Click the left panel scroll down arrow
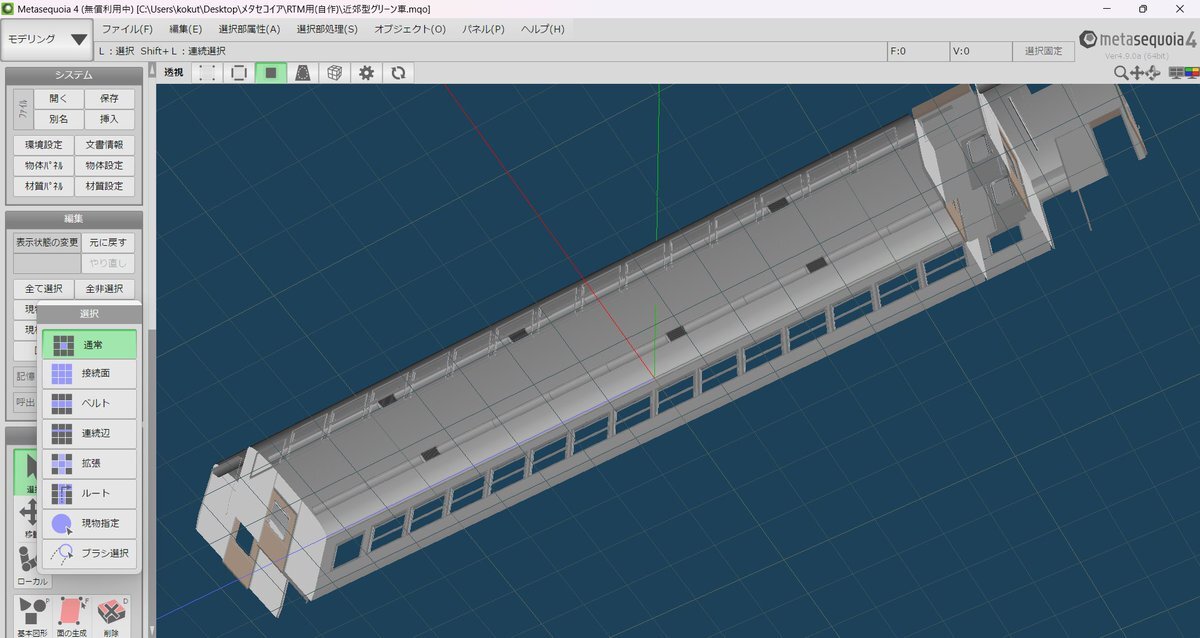The height and width of the screenshot is (638, 1200). 152,630
